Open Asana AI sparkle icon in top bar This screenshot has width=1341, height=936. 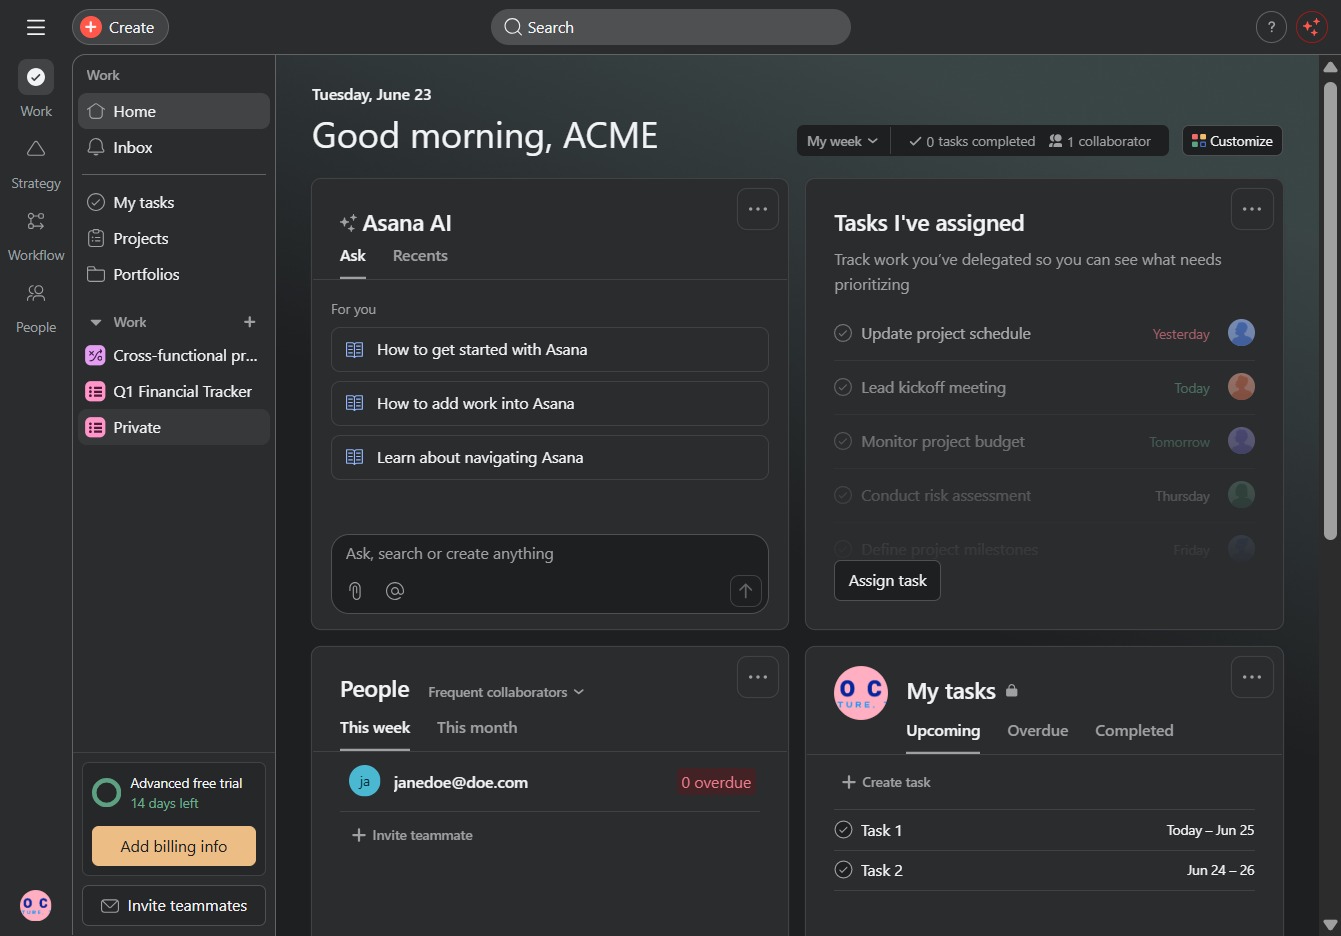pos(1311,27)
